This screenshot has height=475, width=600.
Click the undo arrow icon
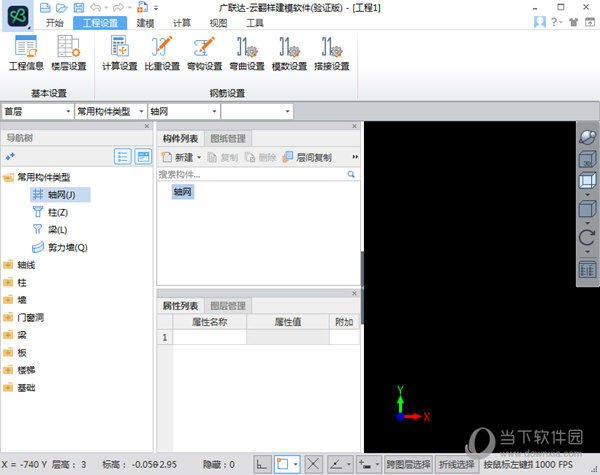[96, 7]
